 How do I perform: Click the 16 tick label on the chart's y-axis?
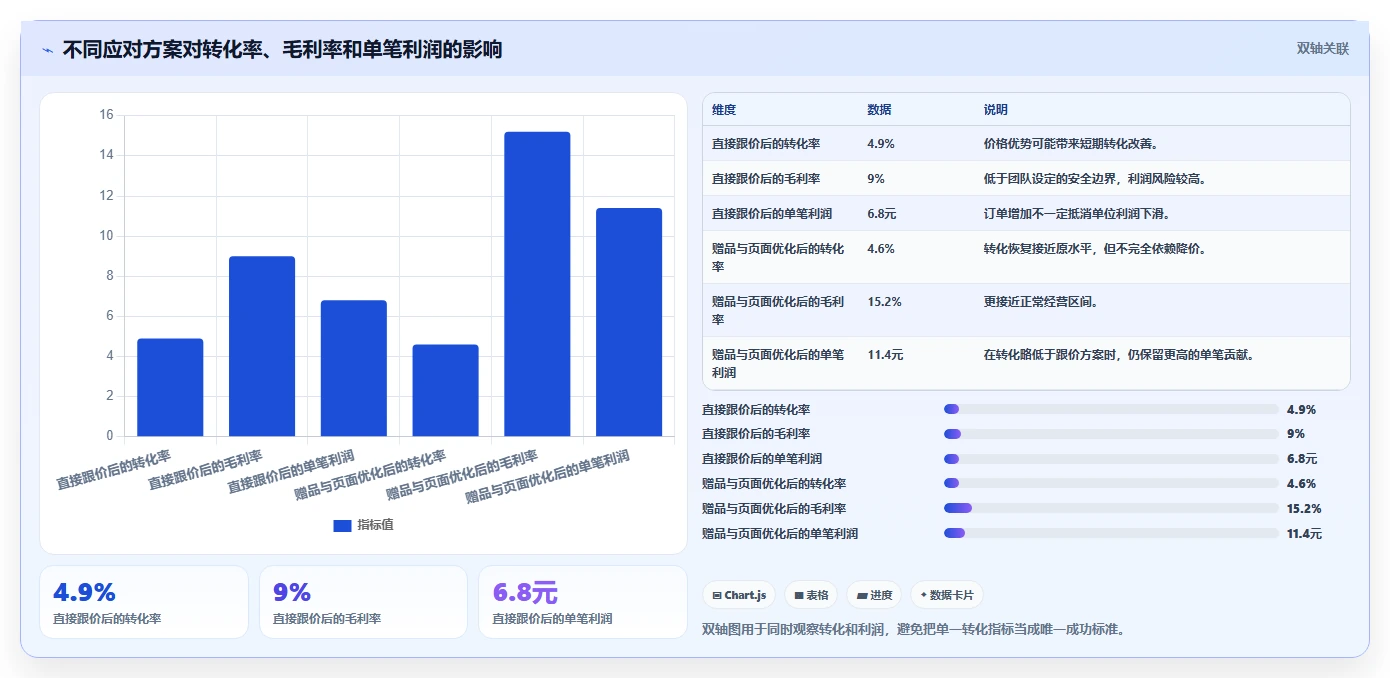click(106, 115)
